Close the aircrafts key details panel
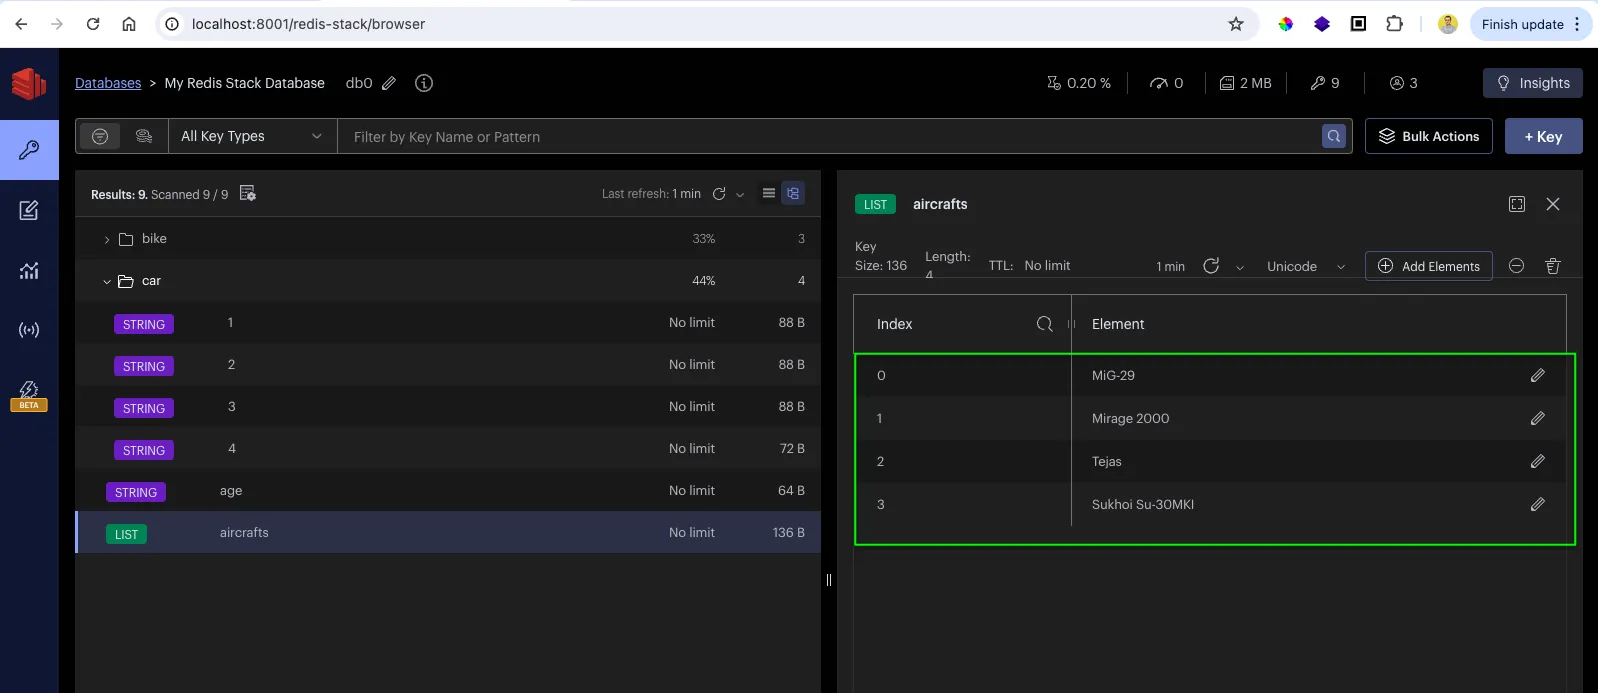1598x693 pixels. pos(1553,204)
